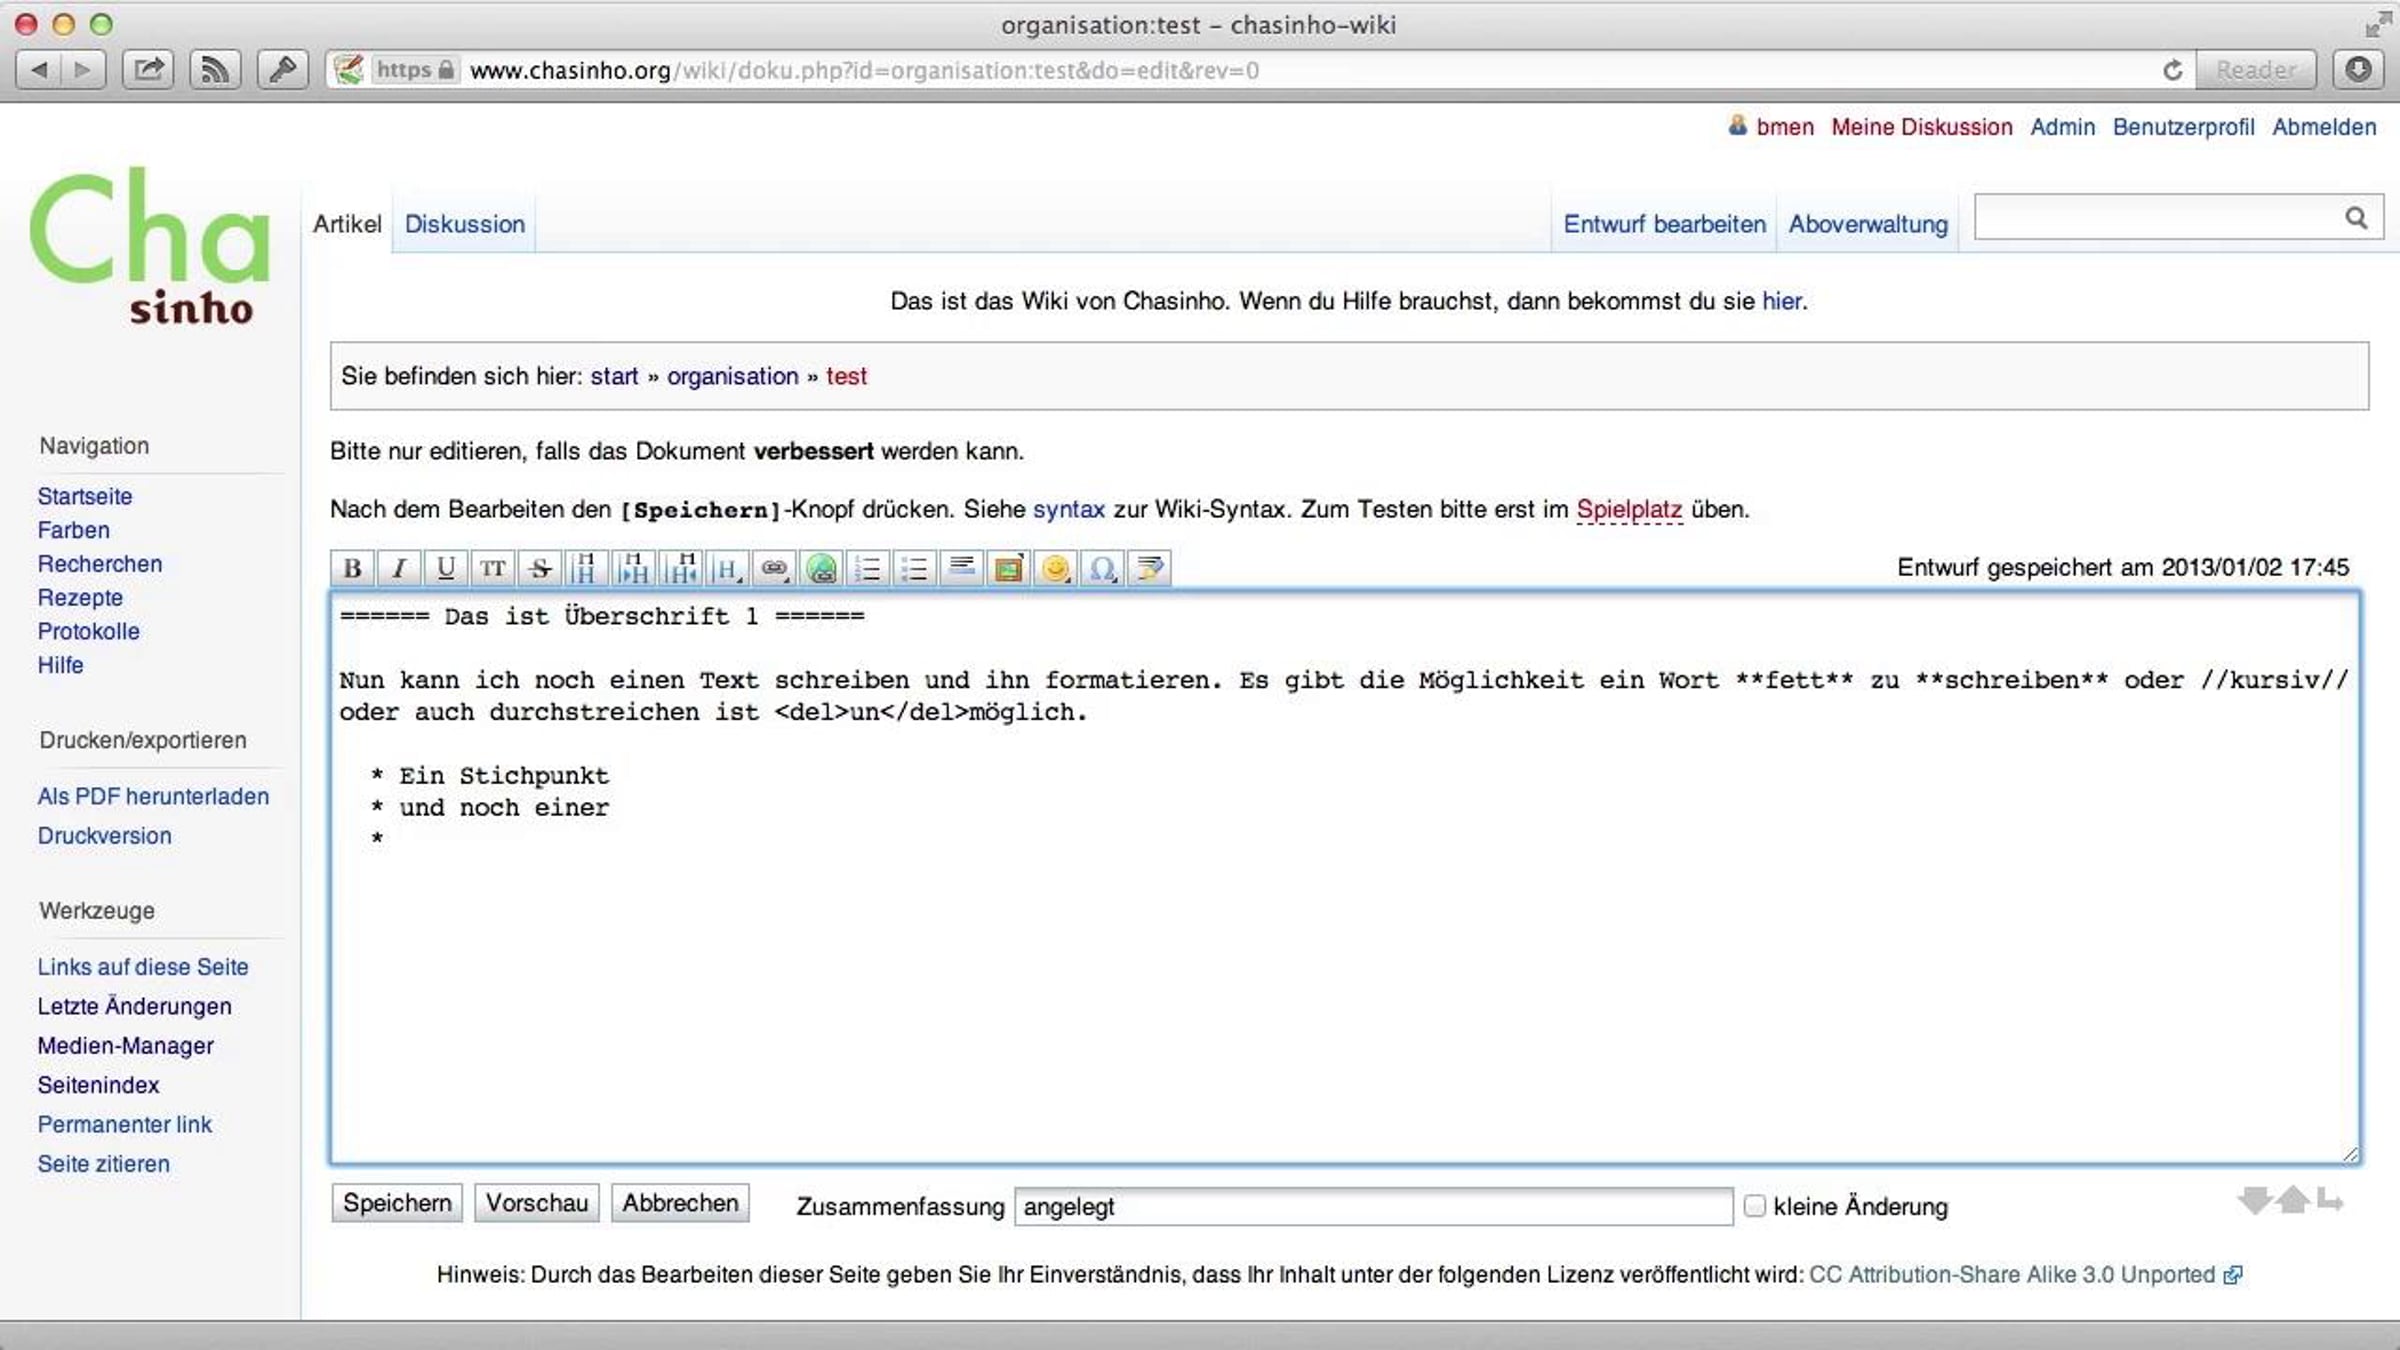Insert monospaced code text (TT) icon
The image size is (2400, 1350).
coord(492,569)
